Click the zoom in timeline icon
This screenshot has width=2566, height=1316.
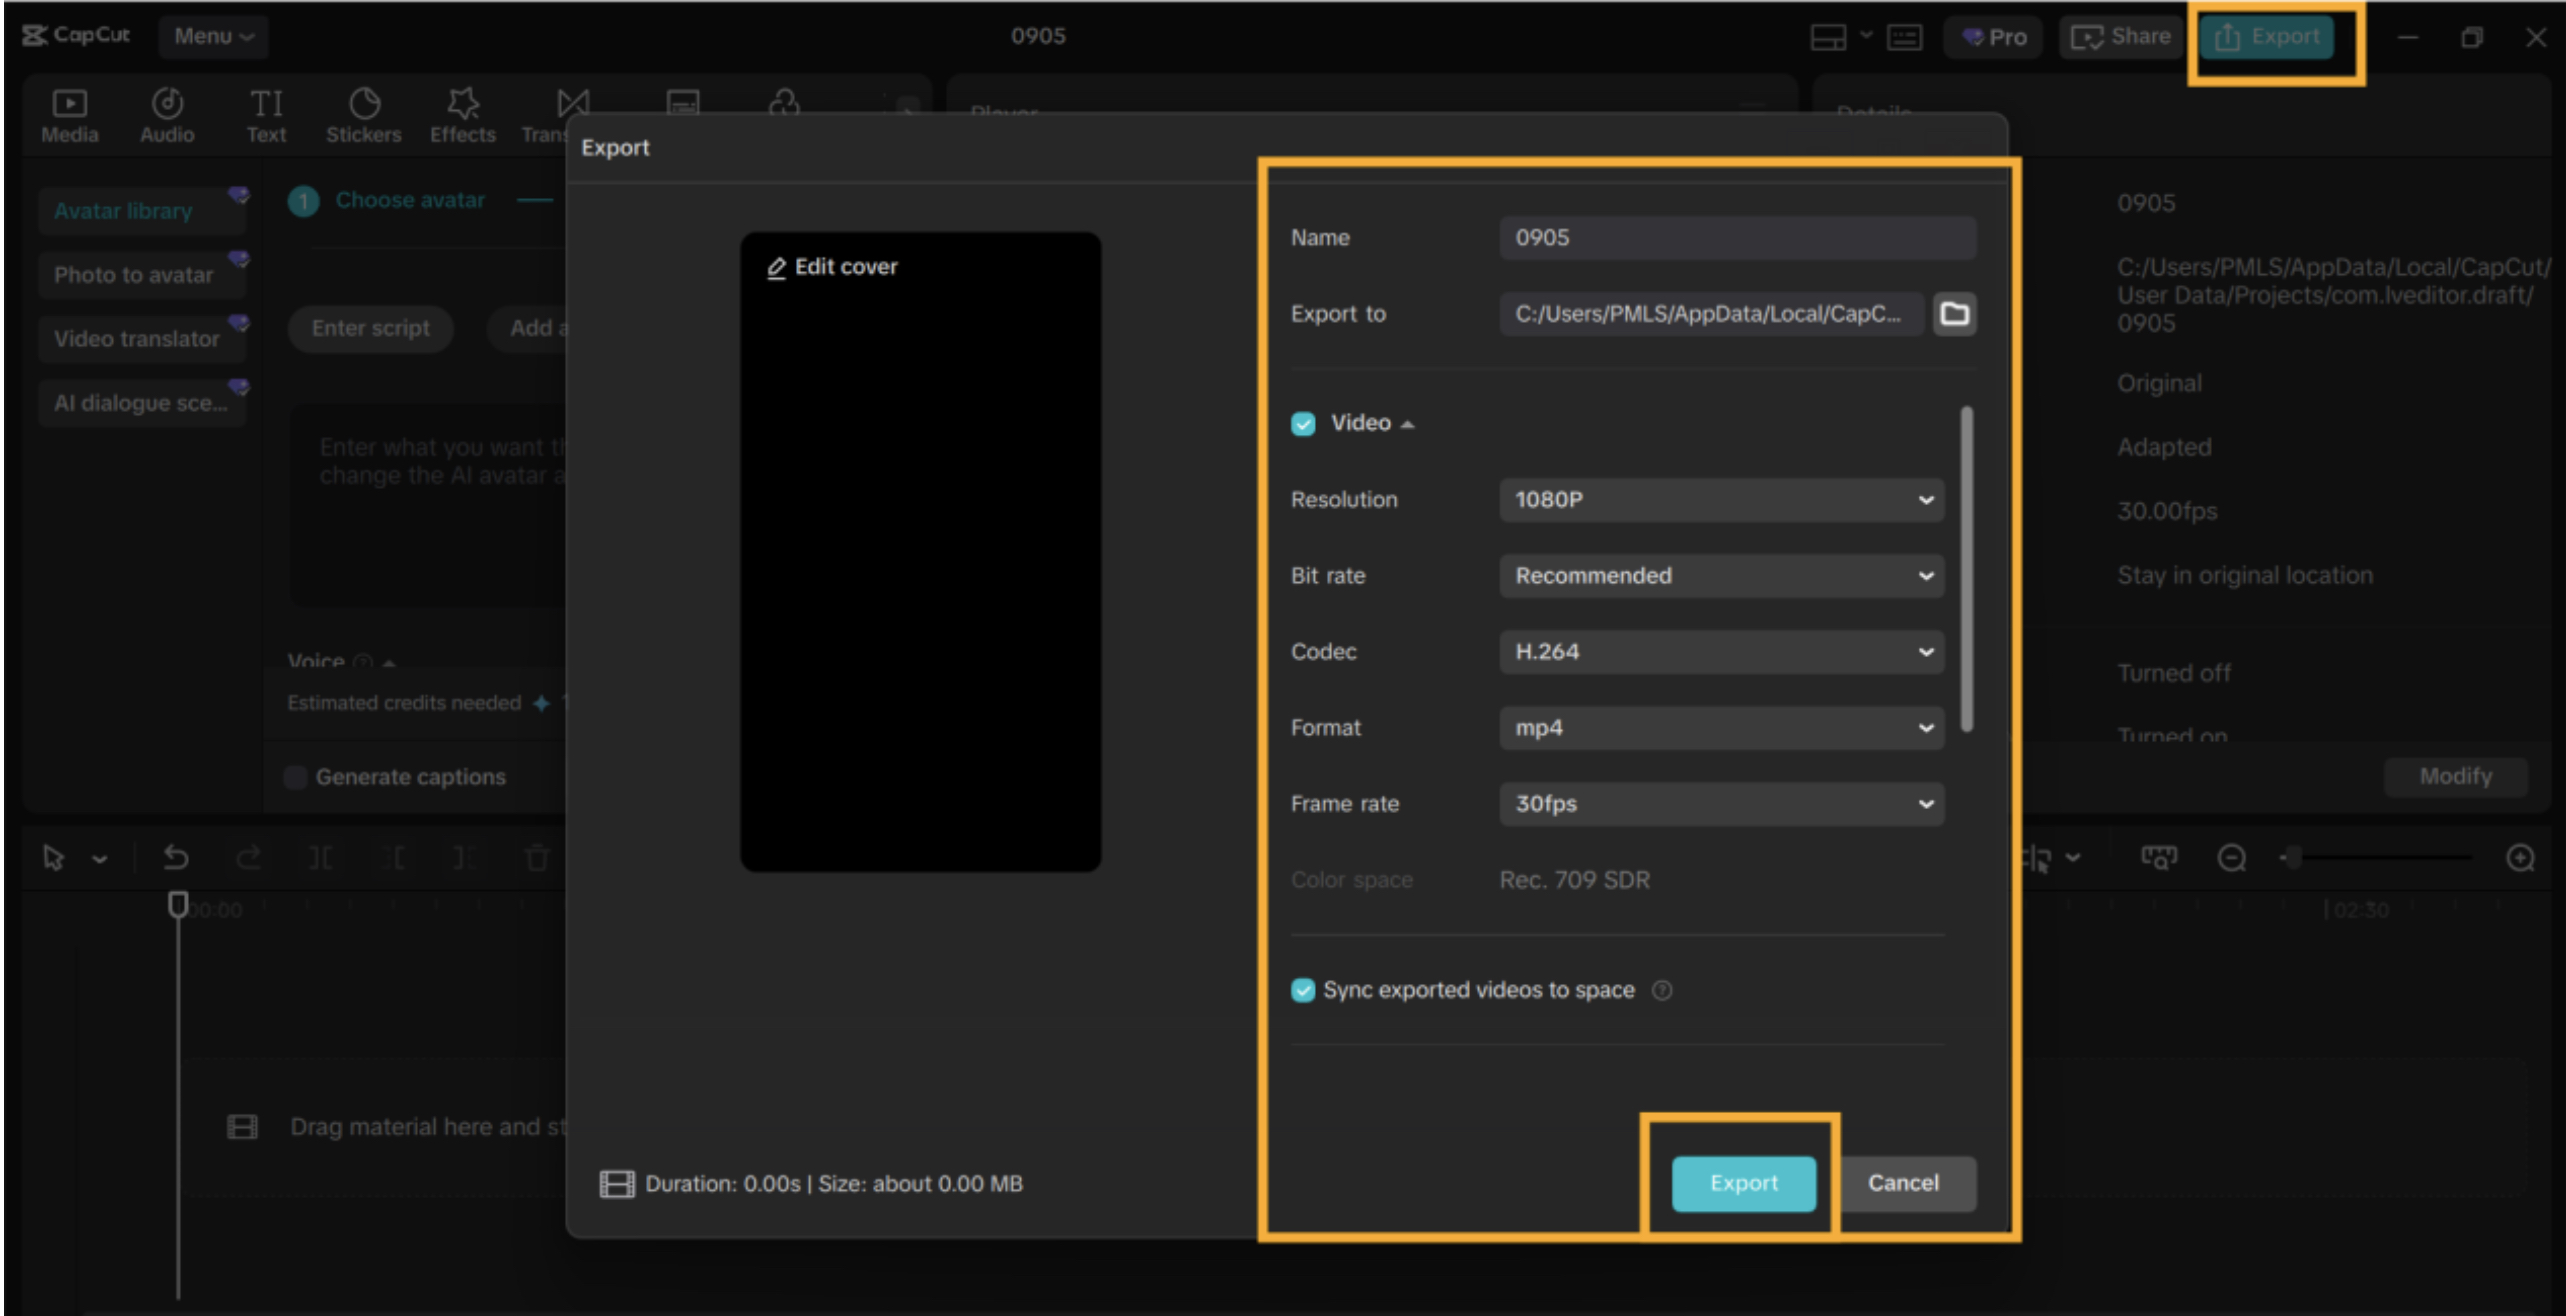2520,858
